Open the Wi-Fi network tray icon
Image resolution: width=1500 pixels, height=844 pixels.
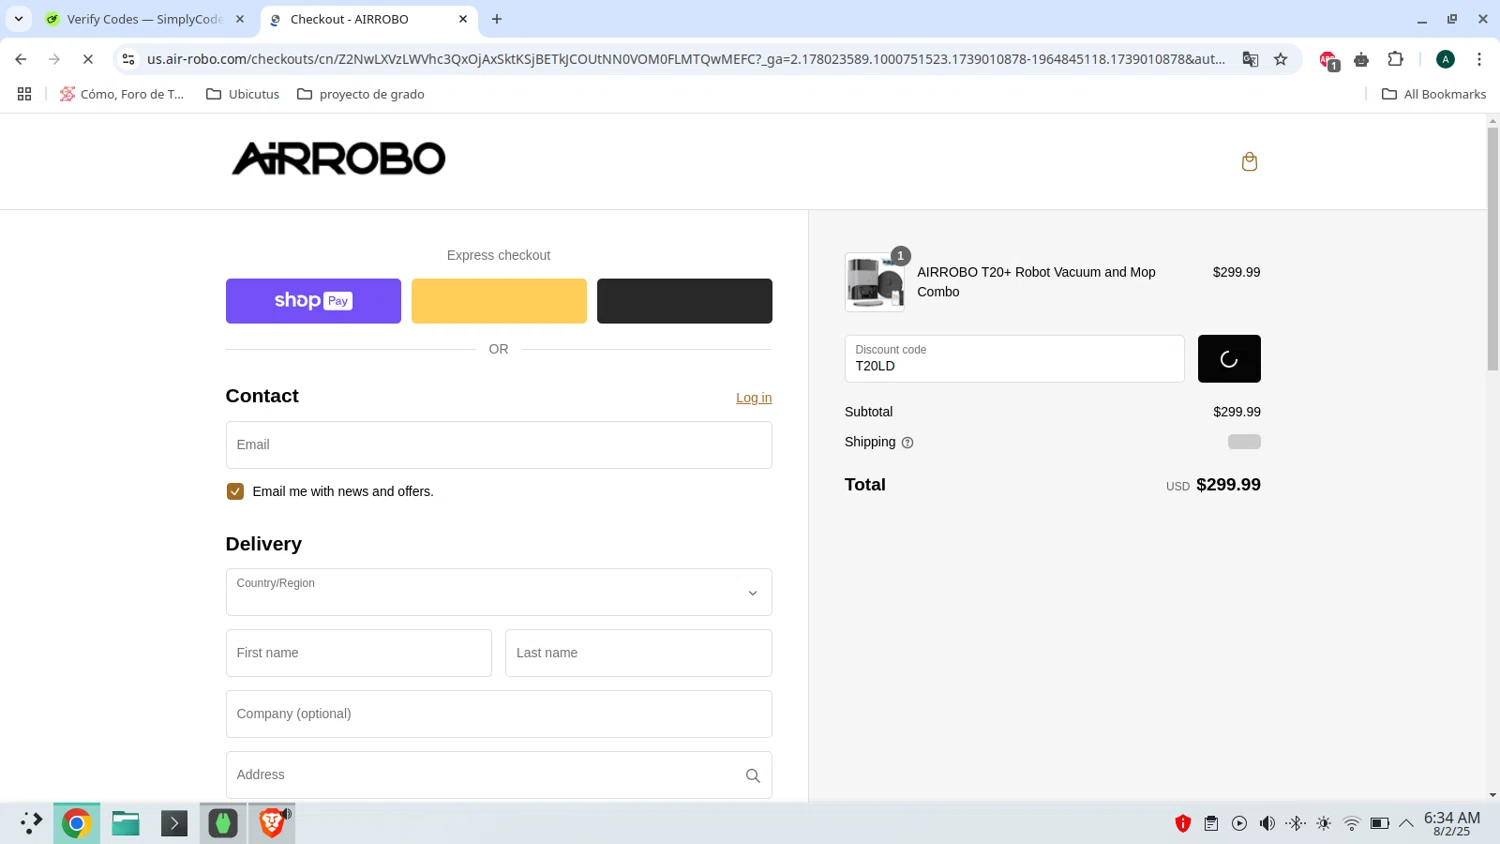pos(1351,823)
